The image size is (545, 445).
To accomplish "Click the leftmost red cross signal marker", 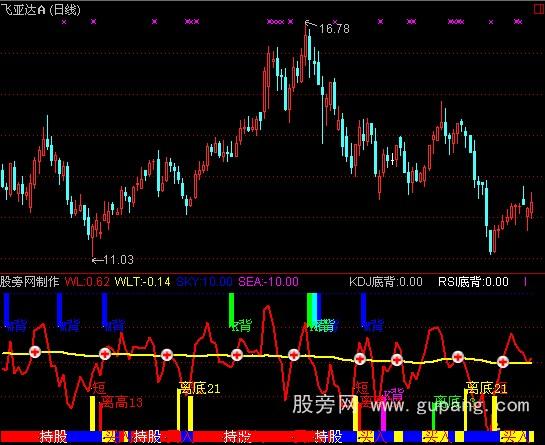I will (x=35, y=352).
